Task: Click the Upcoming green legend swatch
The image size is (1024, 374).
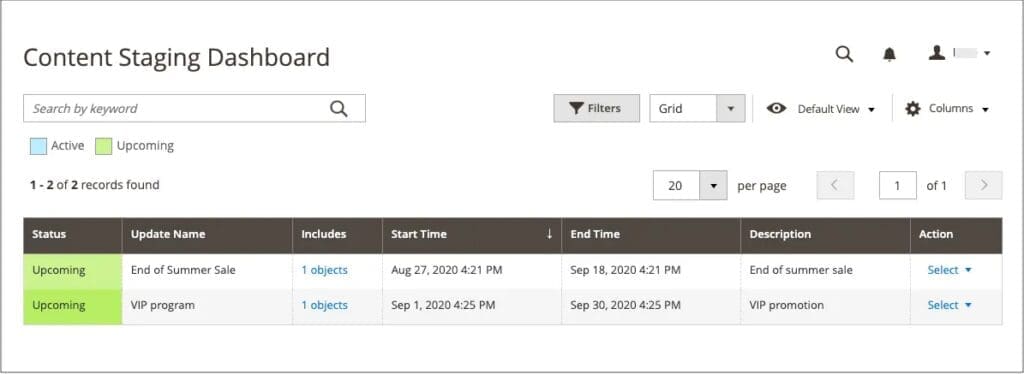Action: 104,146
